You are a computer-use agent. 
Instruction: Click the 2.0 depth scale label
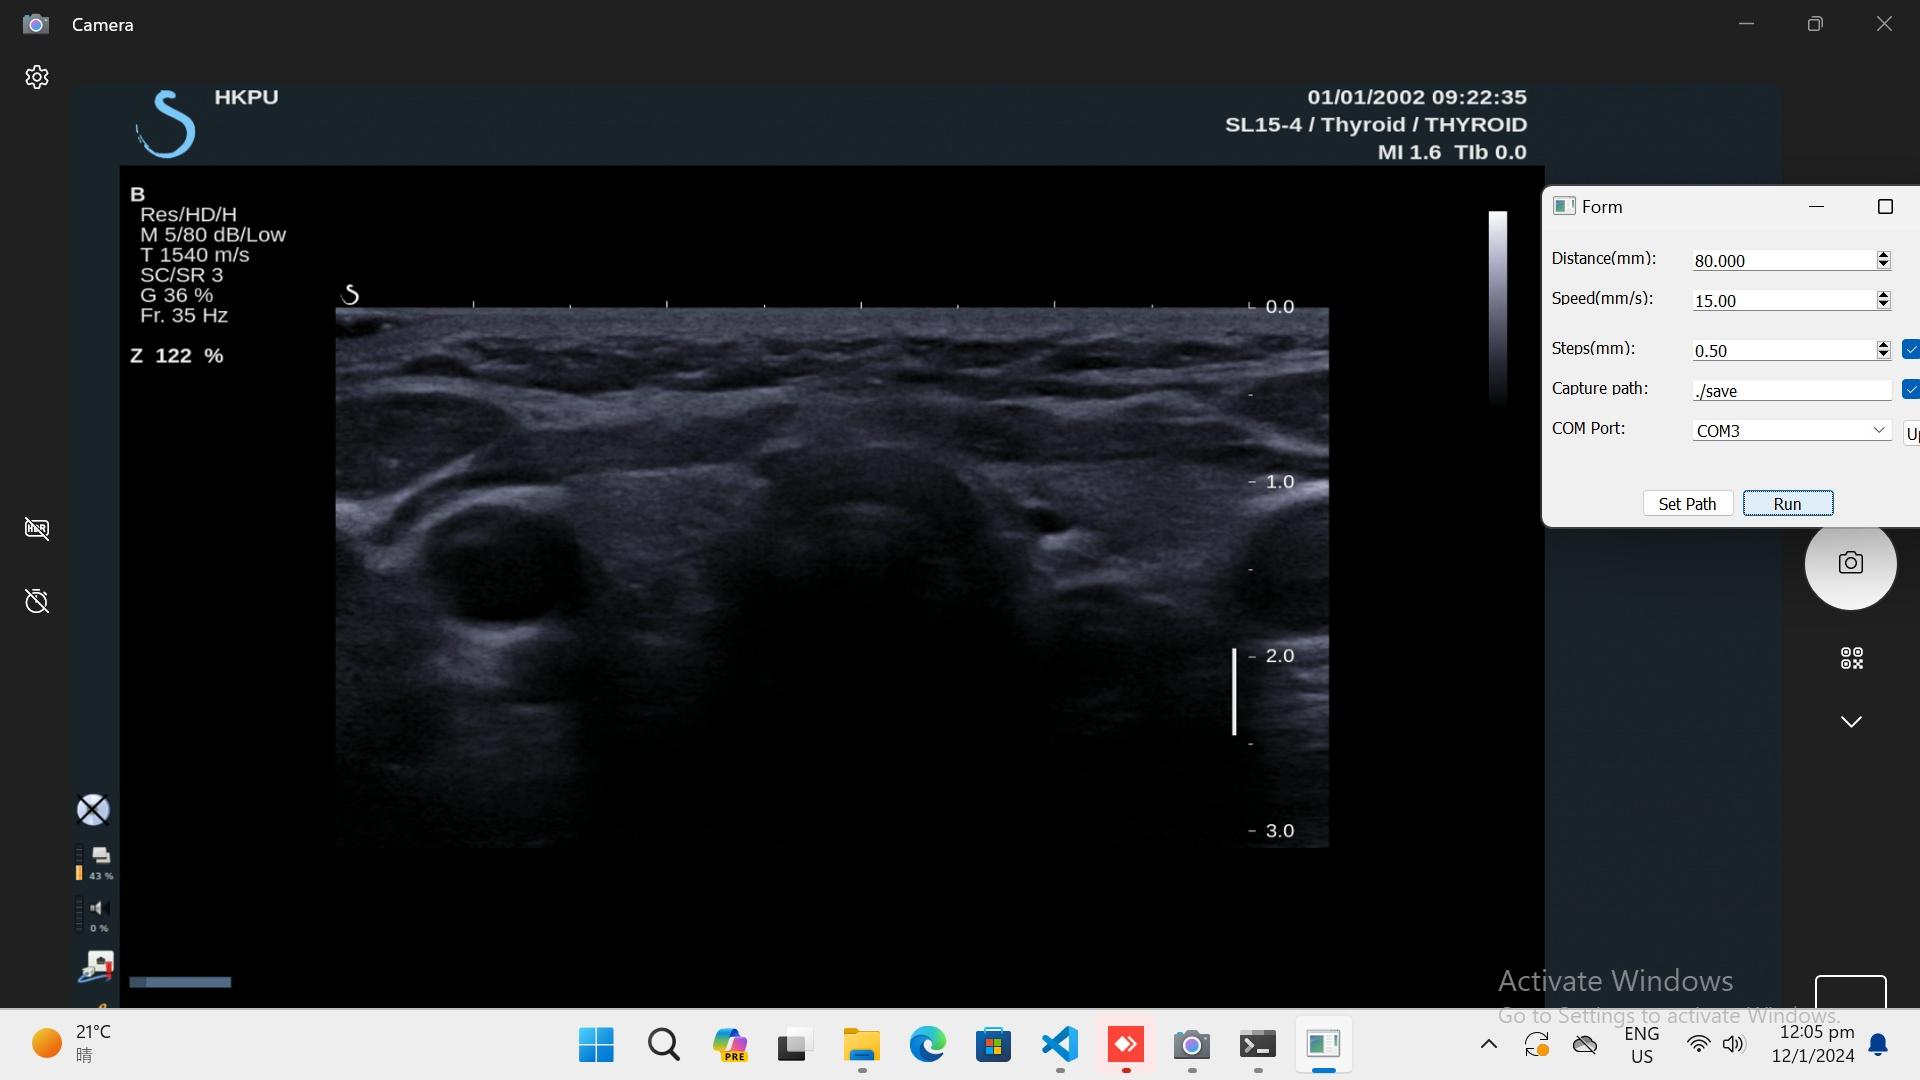1279,656
